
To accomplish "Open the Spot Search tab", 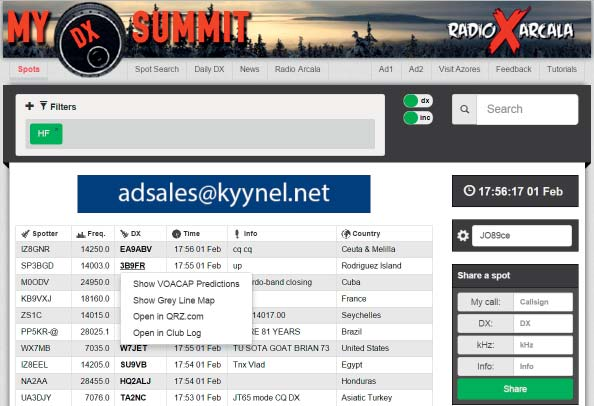I will (157, 69).
